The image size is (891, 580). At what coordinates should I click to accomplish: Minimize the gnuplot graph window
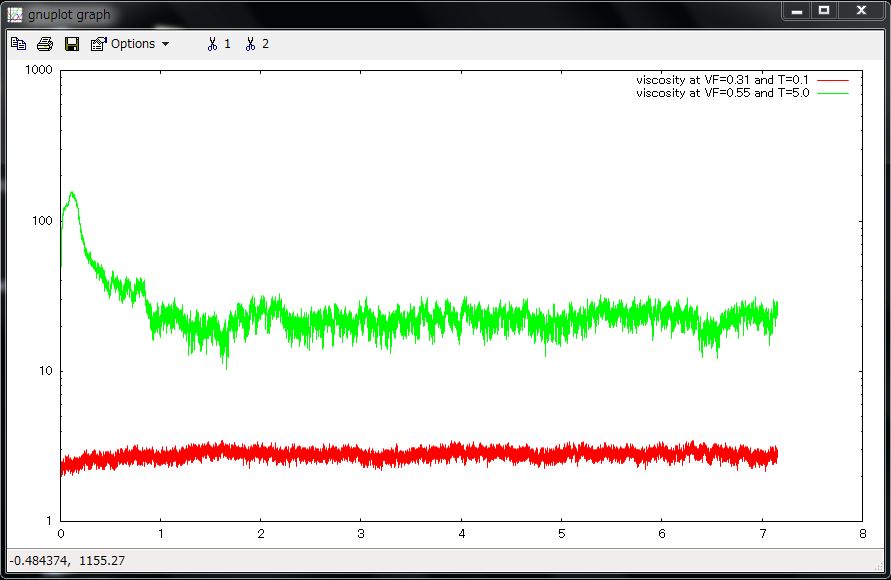pyautogui.click(x=796, y=11)
